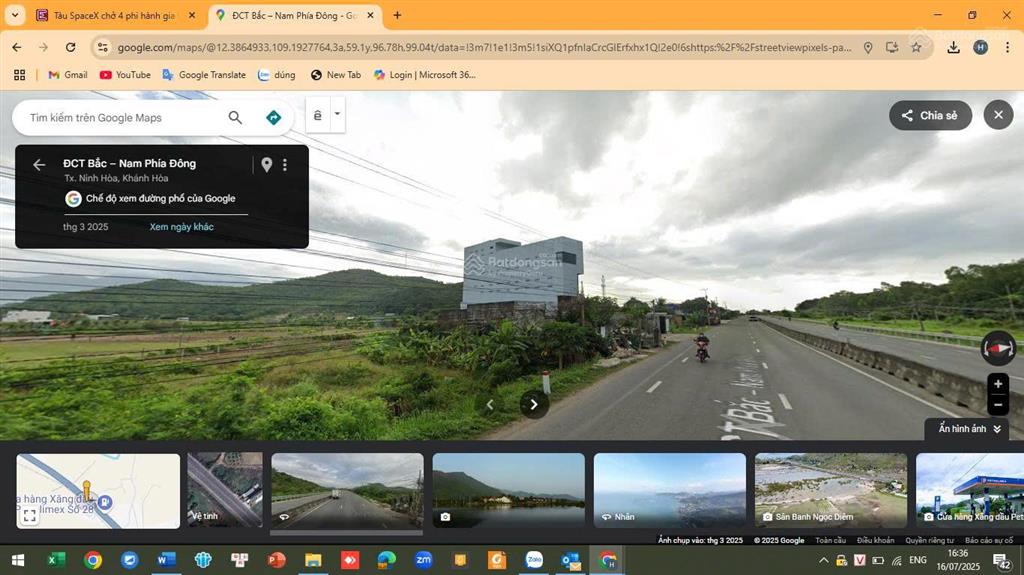Bookmark this page with the star icon
This screenshot has width=1024, height=575.
(916, 47)
